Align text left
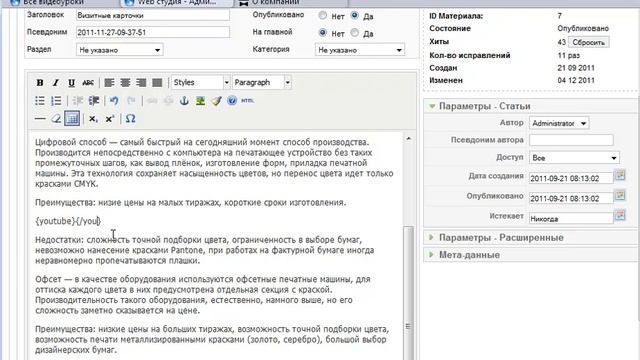This screenshot has height=360, width=640. coord(109,82)
